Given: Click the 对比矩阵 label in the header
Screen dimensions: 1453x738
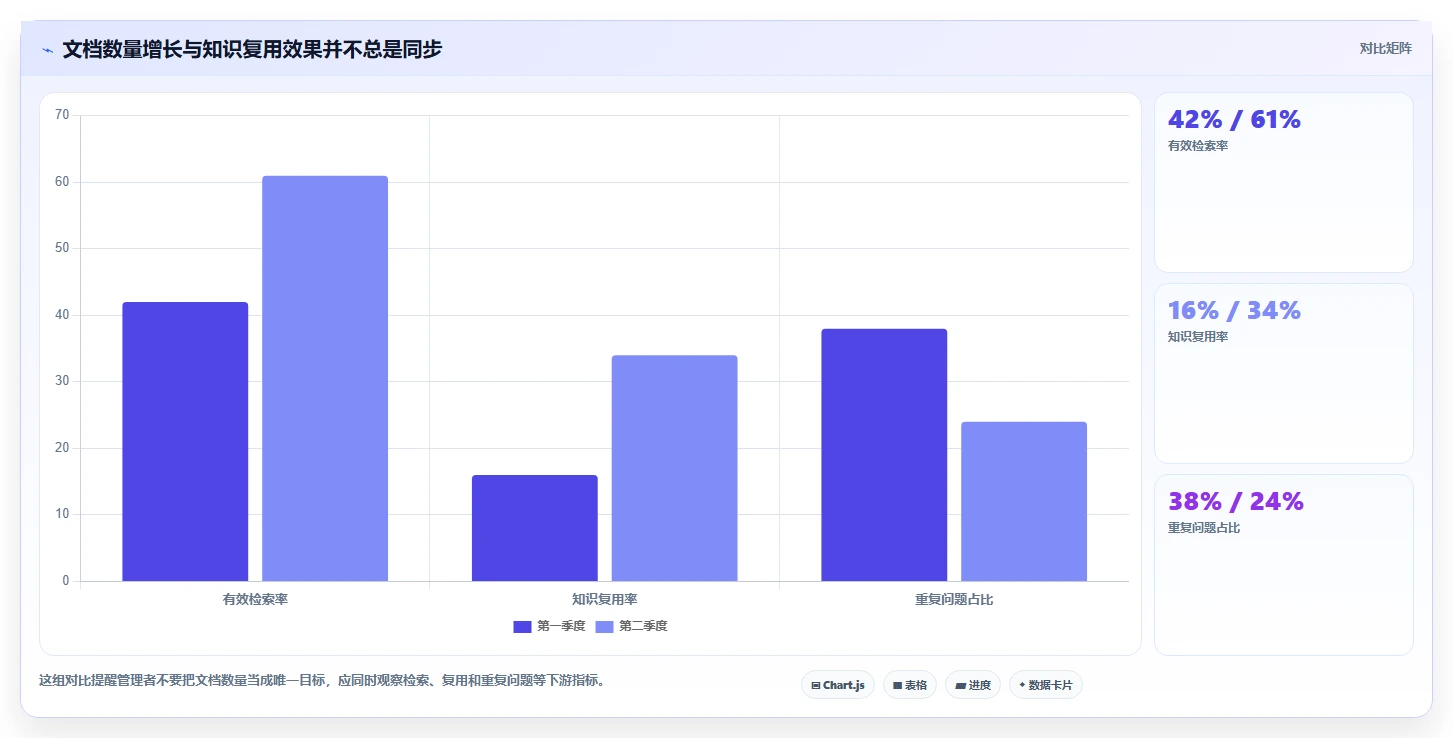Looking at the screenshot, I should (x=1386, y=48).
